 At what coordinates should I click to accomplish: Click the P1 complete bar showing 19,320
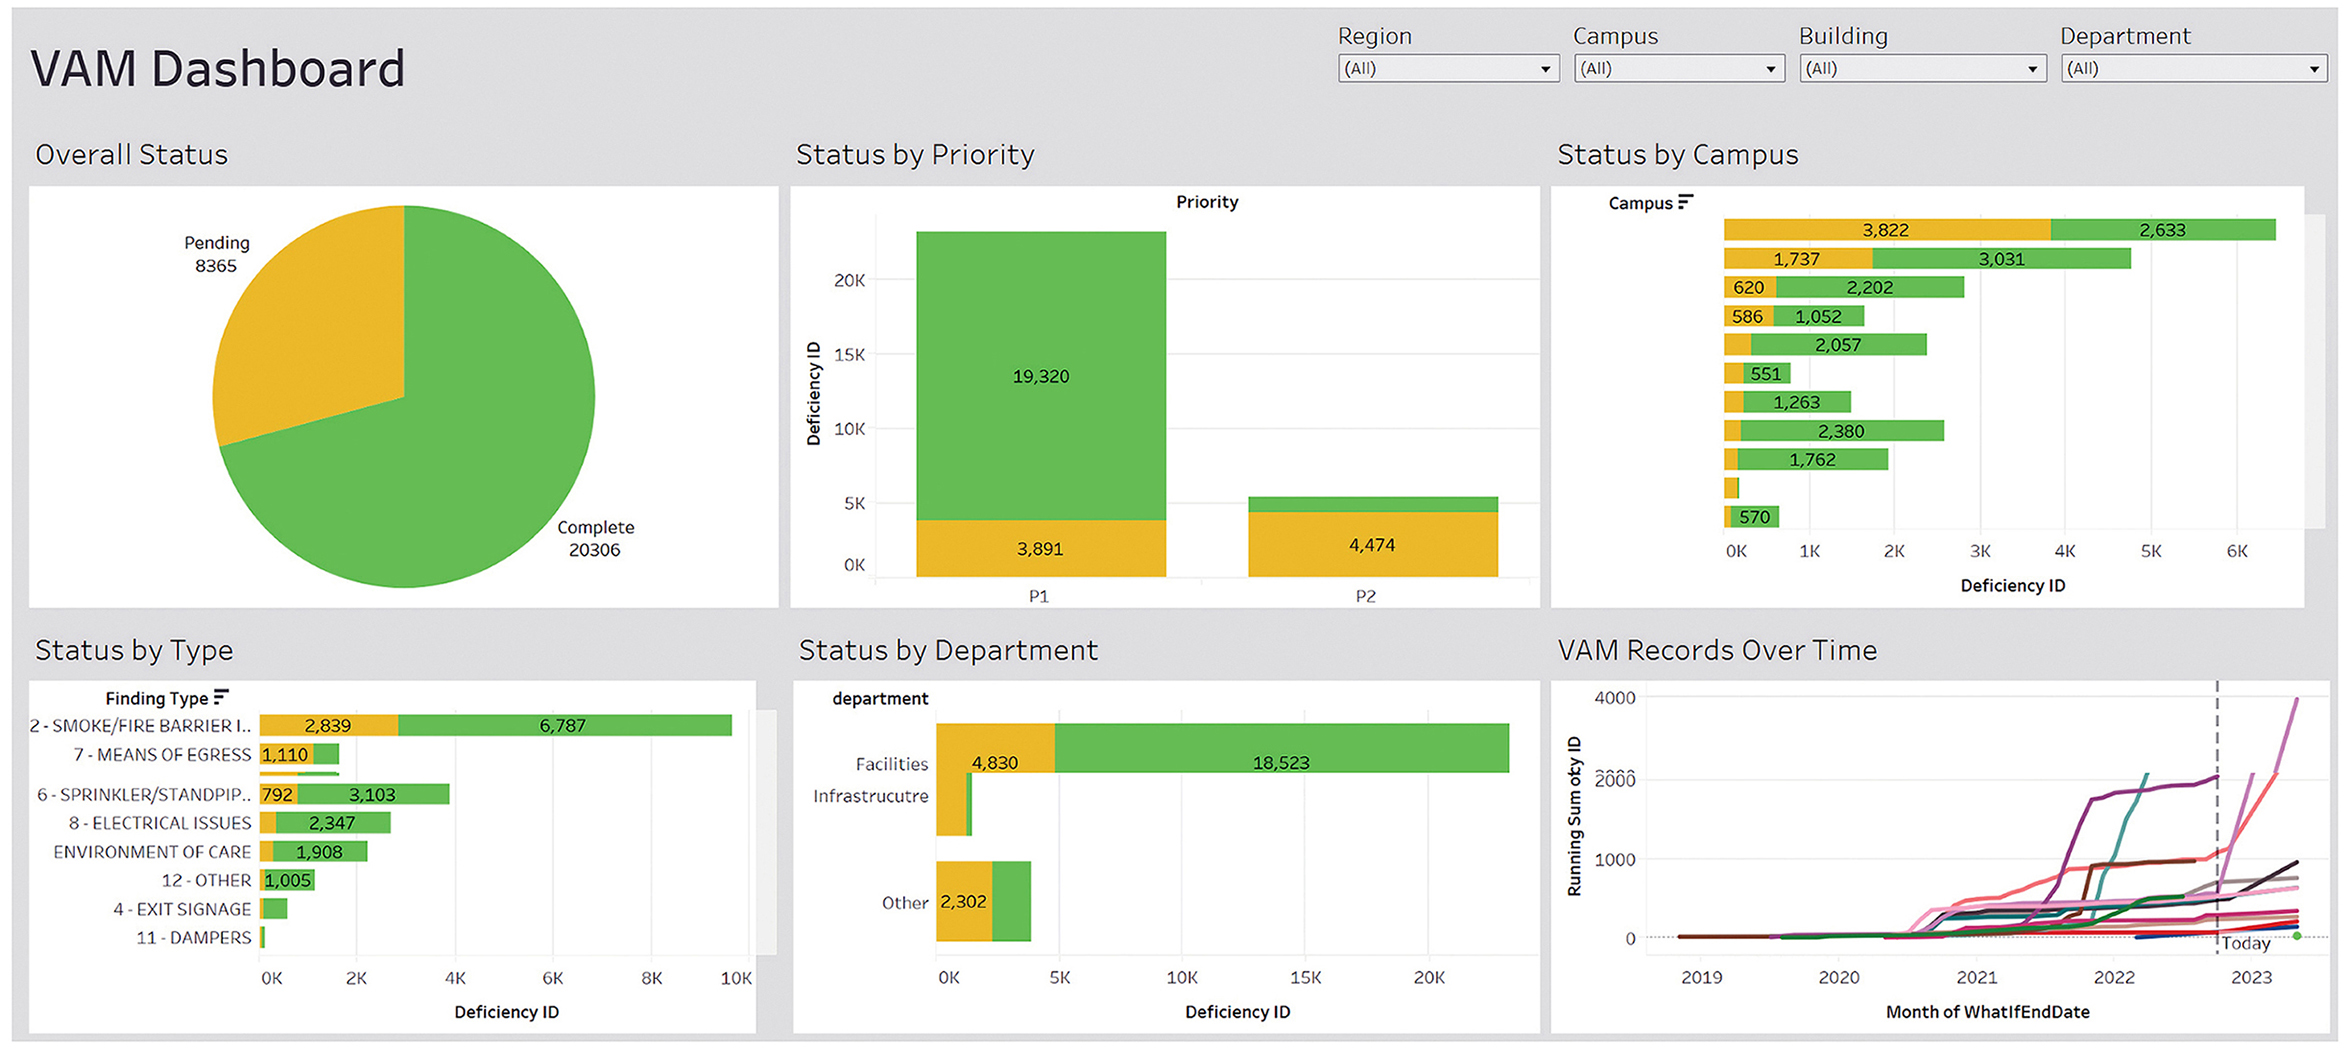tap(1041, 376)
